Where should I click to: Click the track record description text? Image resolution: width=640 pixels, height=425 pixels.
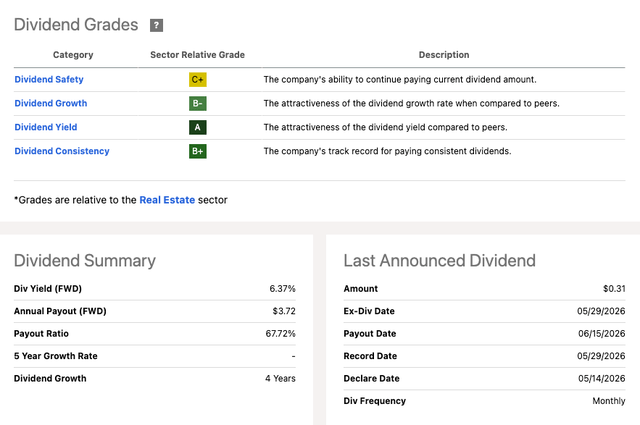(x=387, y=151)
